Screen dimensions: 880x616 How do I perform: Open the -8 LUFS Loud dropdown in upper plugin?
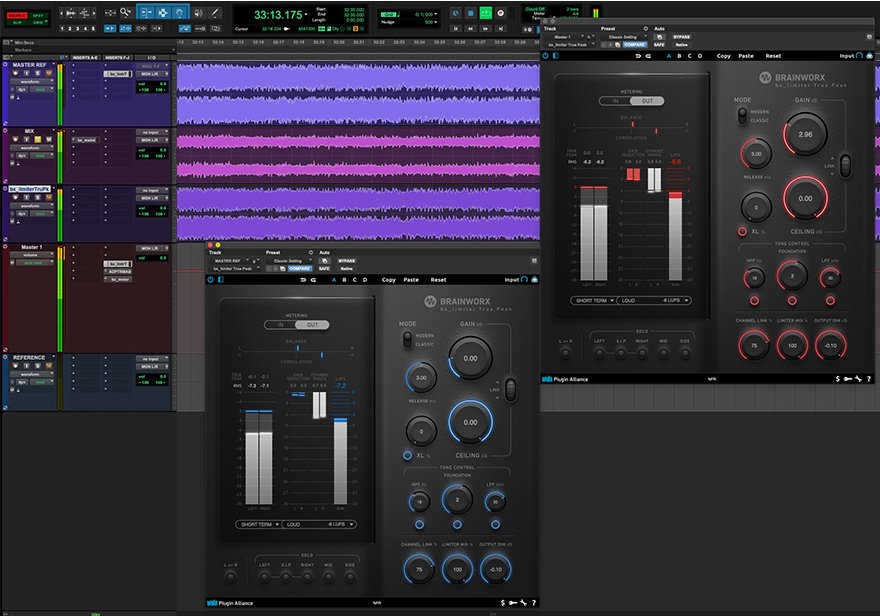pos(652,300)
